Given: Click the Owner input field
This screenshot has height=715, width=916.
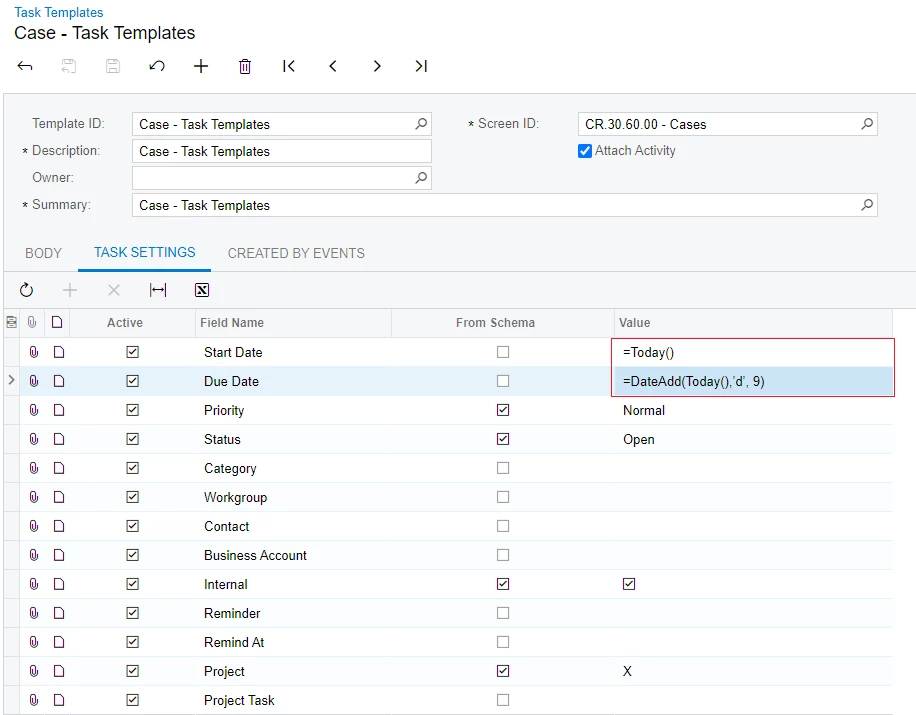Looking at the screenshot, I should tap(282, 178).
